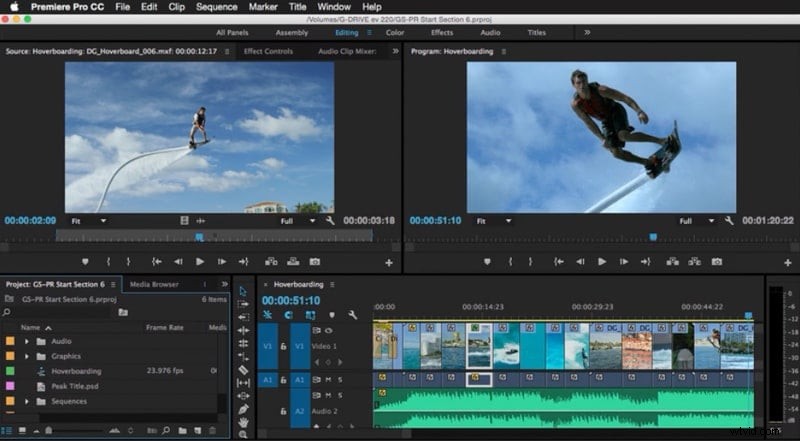Open Program monitor settings wrench icon
800x441 pixels.
pyautogui.click(x=729, y=220)
